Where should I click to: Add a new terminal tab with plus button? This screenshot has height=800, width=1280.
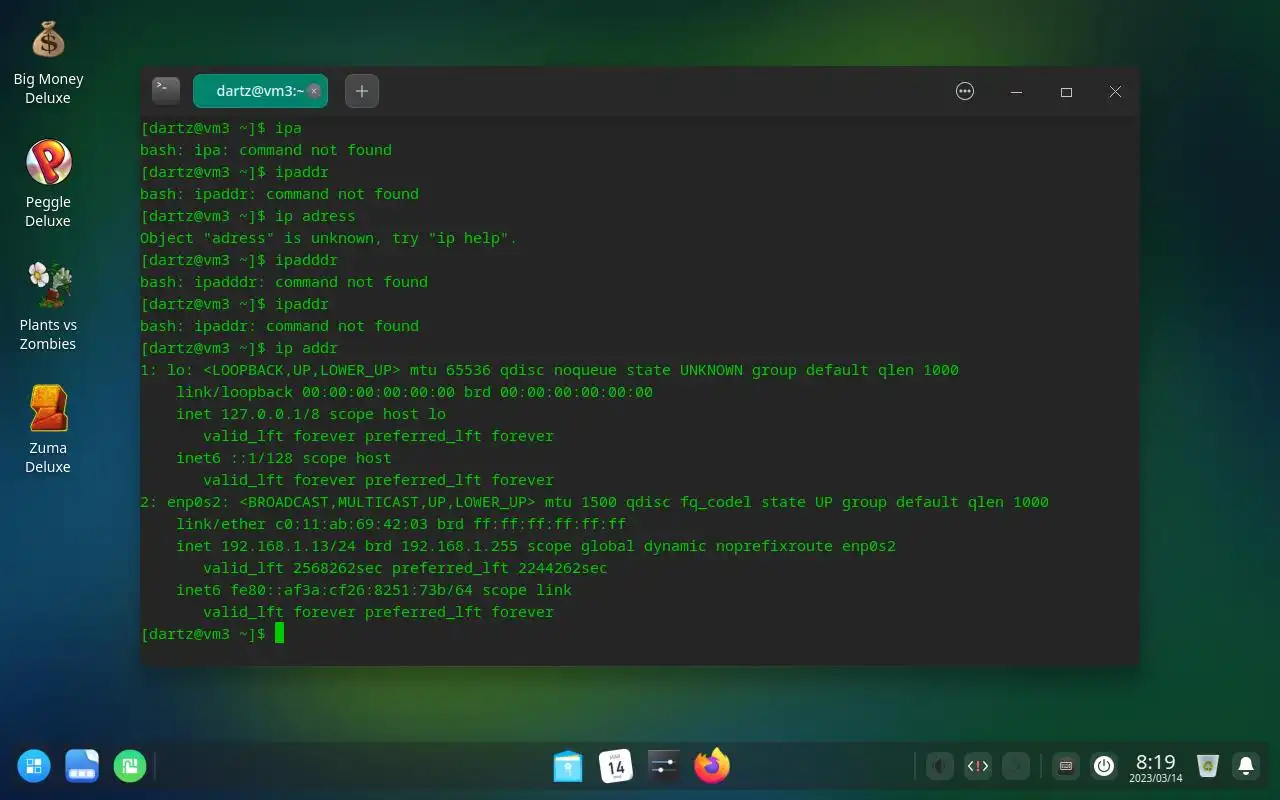tap(362, 91)
